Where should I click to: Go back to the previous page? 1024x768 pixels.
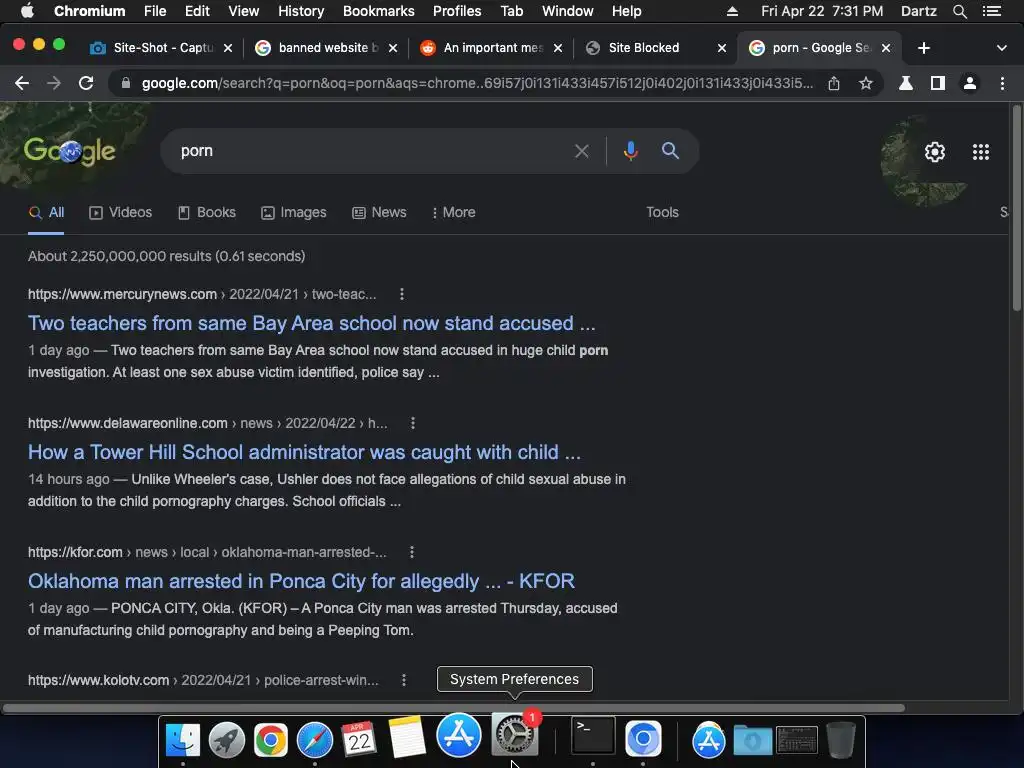pyautogui.click(x=22, y=84)
